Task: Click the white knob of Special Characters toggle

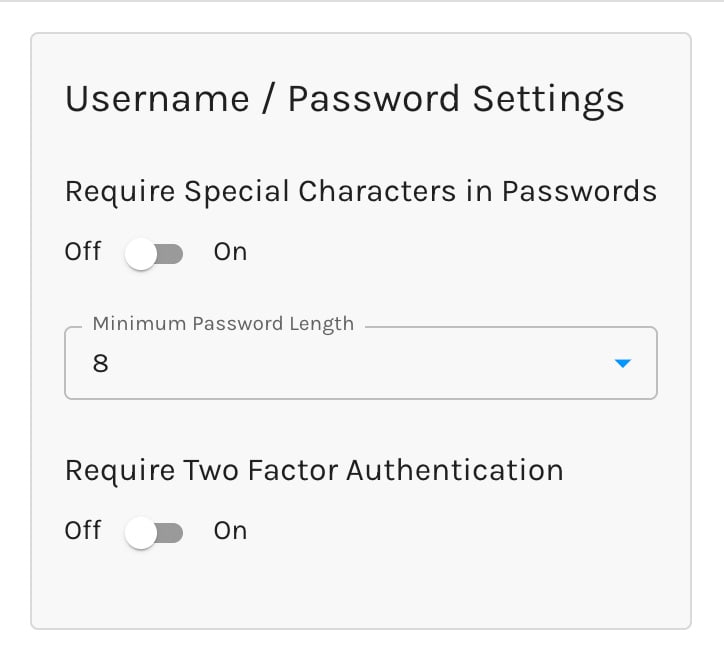Action: [141, 254]
